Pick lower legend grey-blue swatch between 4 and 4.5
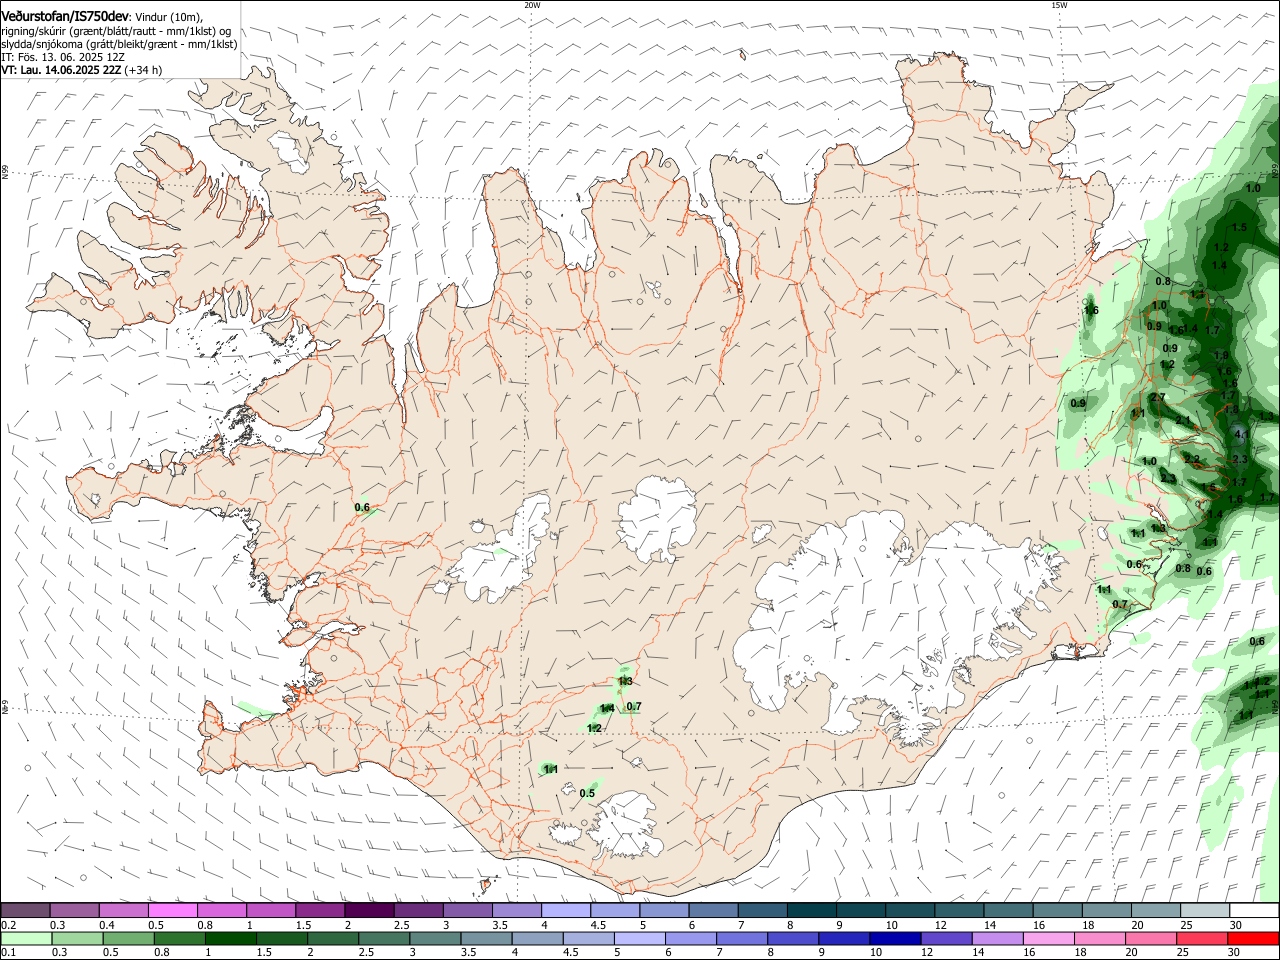This screenshot has width=1280, height=960. (536, 938)
